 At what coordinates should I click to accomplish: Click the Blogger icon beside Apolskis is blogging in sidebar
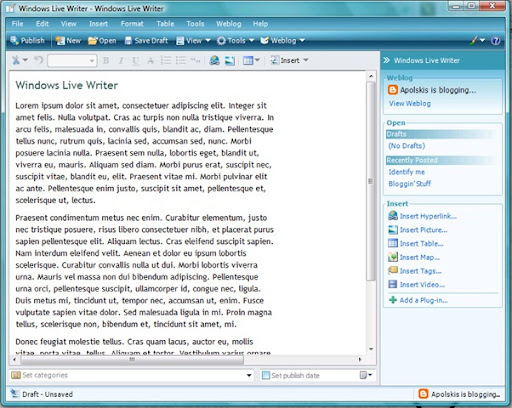393,90
